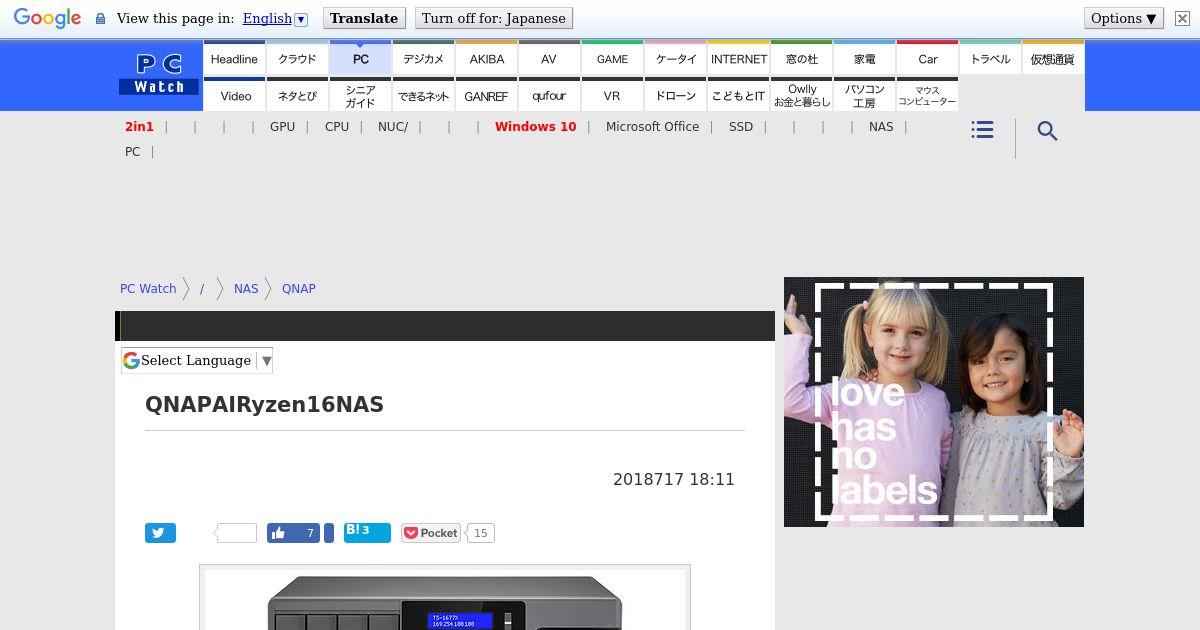Open the シニアガイド tab
Viewport: 1200px width, 630px height.
(361, 96)
